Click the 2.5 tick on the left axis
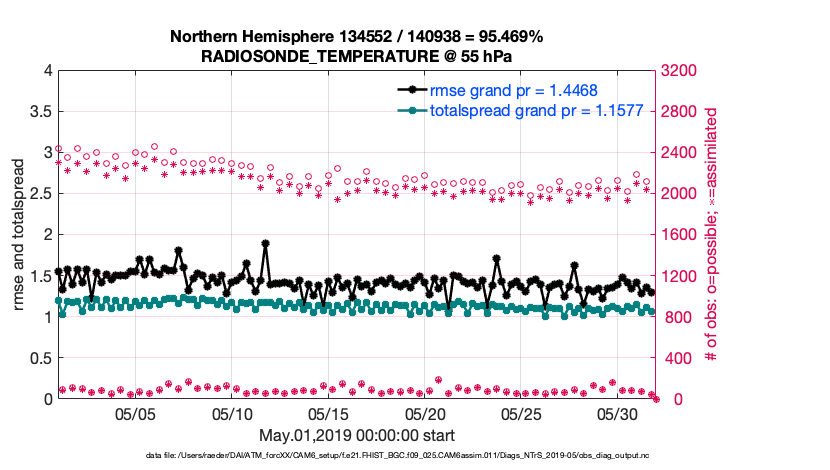Viewport: 830px width, 470px height. 39,194
